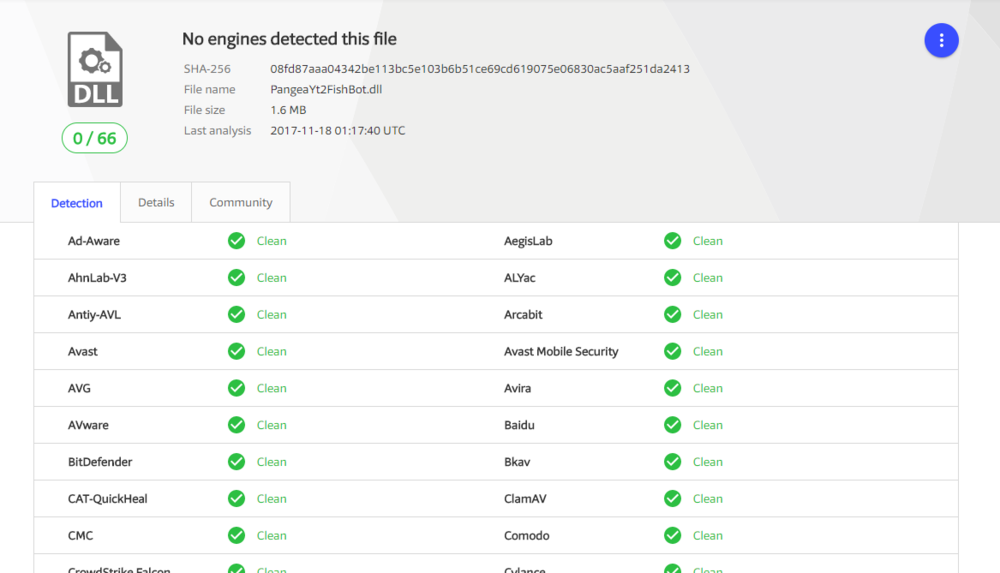Click the check icon for Avast Mobile Security

pyautogui.click(x=672, y=351)
